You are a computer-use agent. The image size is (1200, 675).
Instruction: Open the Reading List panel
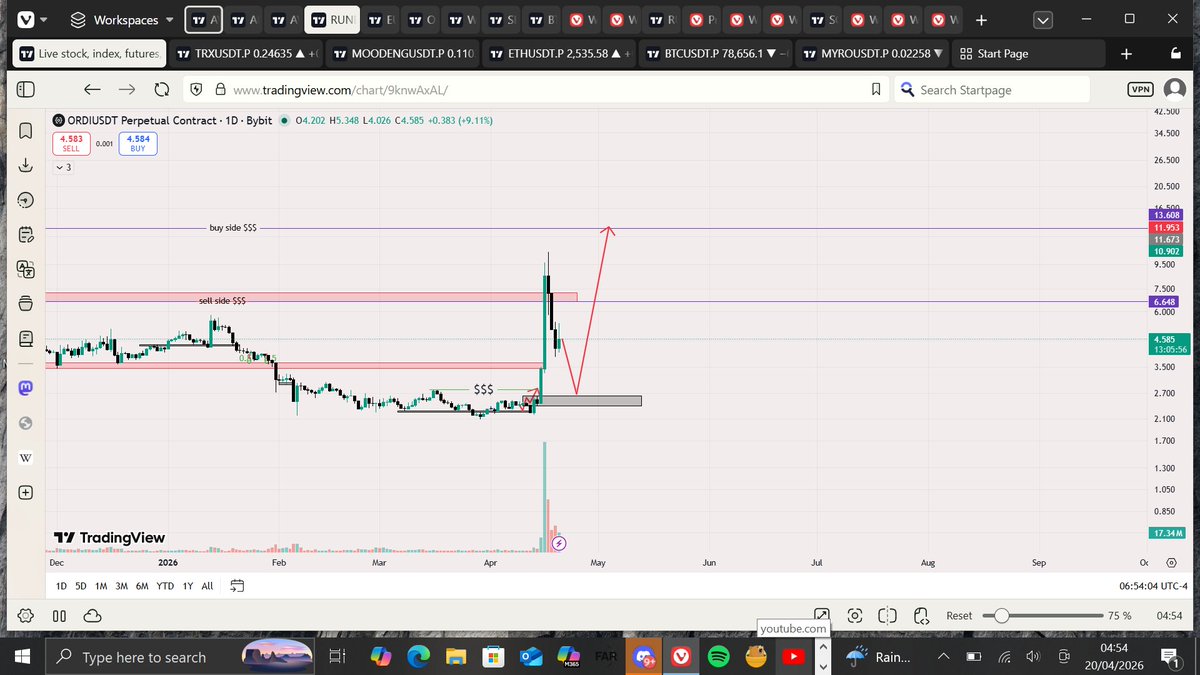(x=25, y=338)
